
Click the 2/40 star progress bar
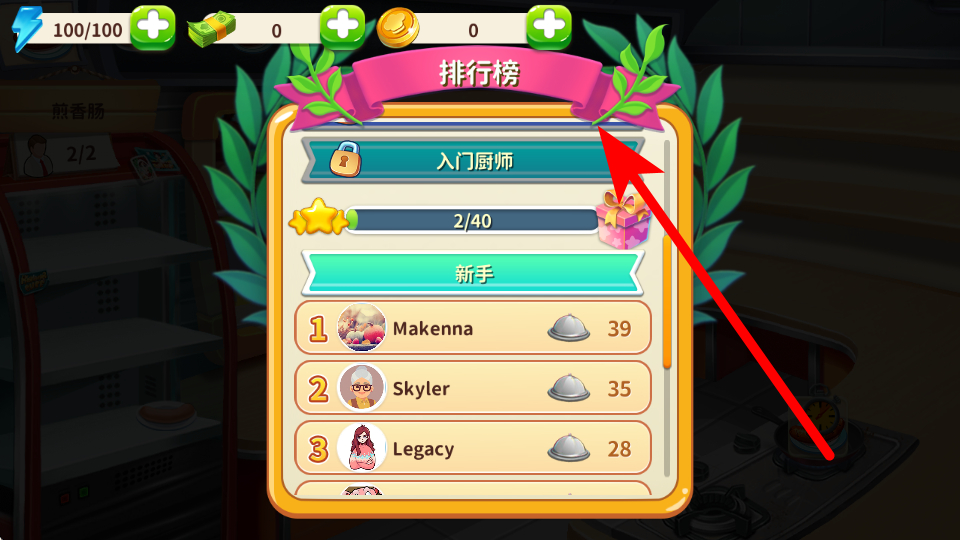[473, 220]
